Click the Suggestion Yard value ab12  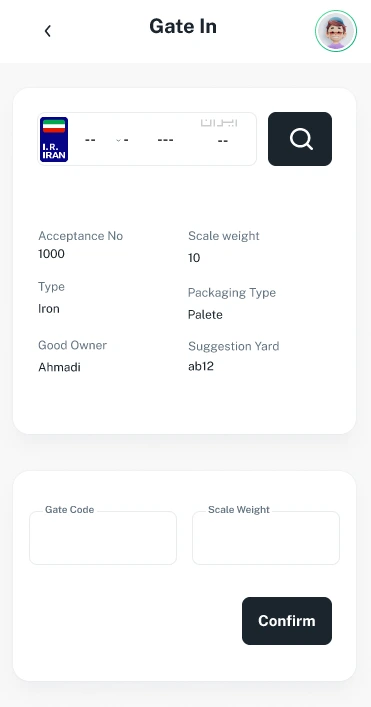pos(201,366)
